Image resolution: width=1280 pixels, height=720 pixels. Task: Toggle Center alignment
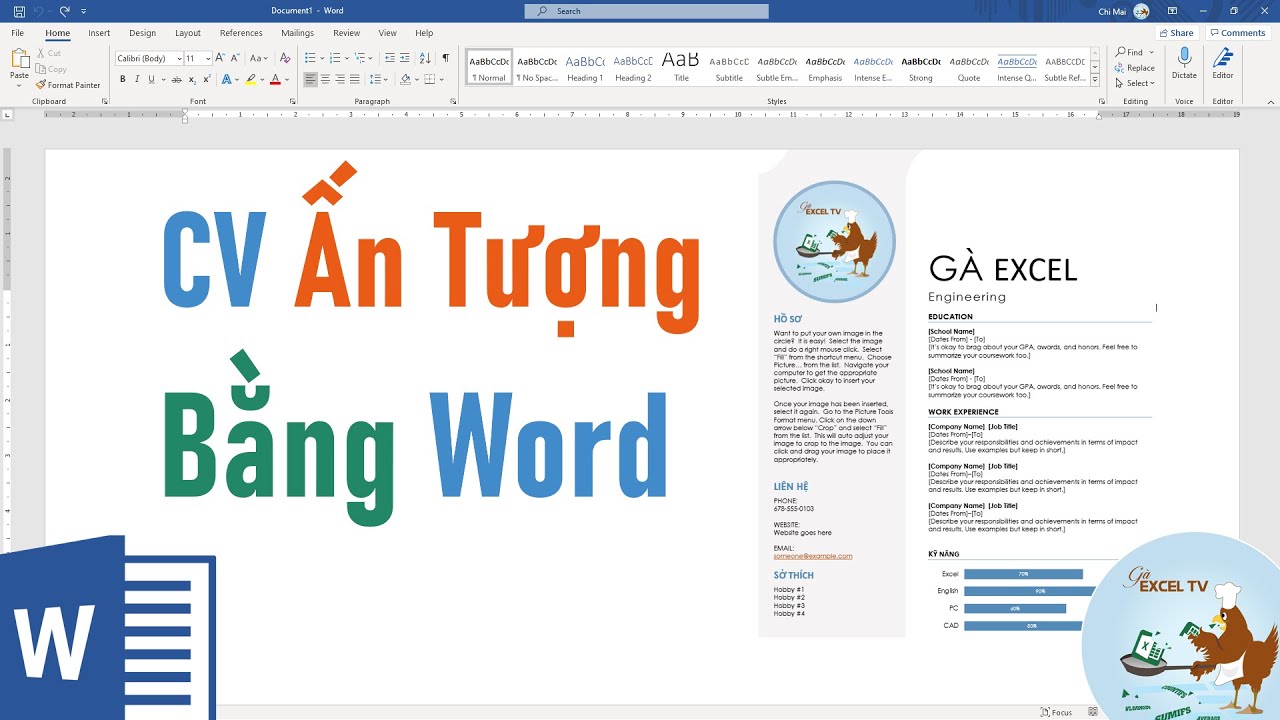pos(325,79)
